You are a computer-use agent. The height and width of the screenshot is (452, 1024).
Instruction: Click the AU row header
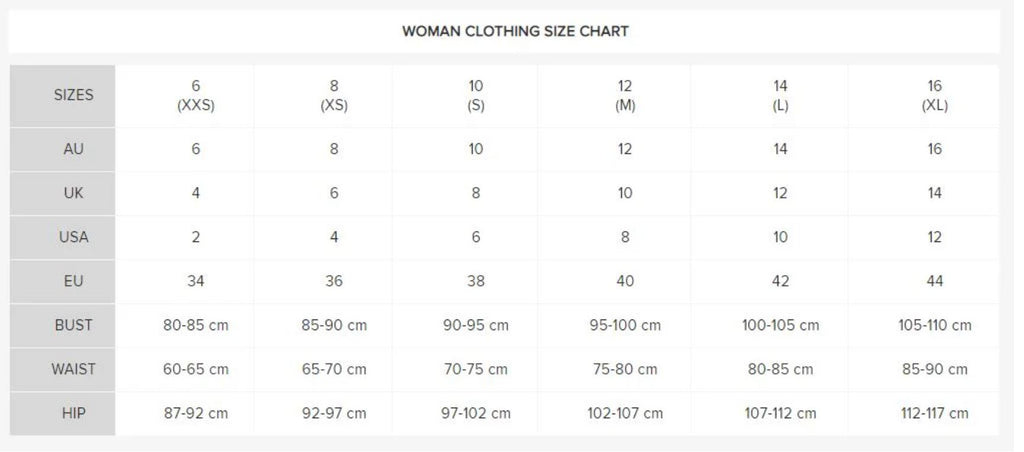coord(63,150)
